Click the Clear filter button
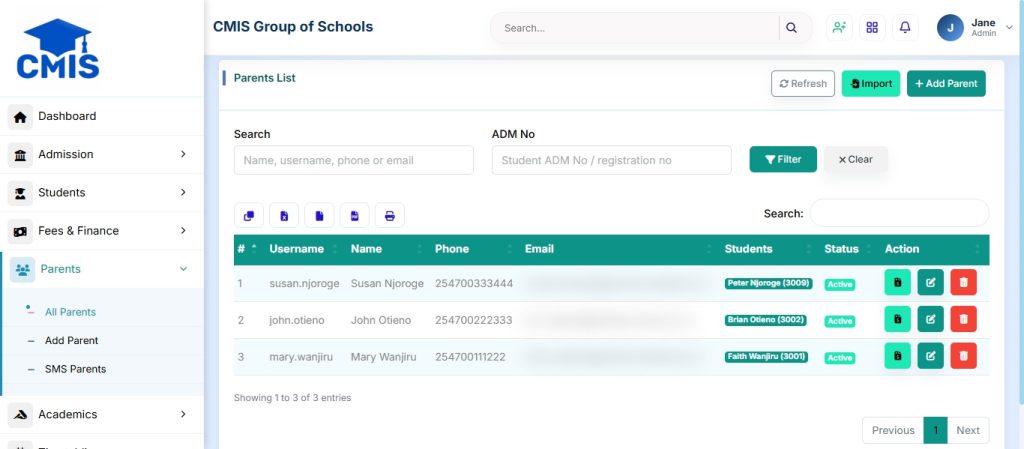This screenshot has height=449, width=1024. click(856, 159)
